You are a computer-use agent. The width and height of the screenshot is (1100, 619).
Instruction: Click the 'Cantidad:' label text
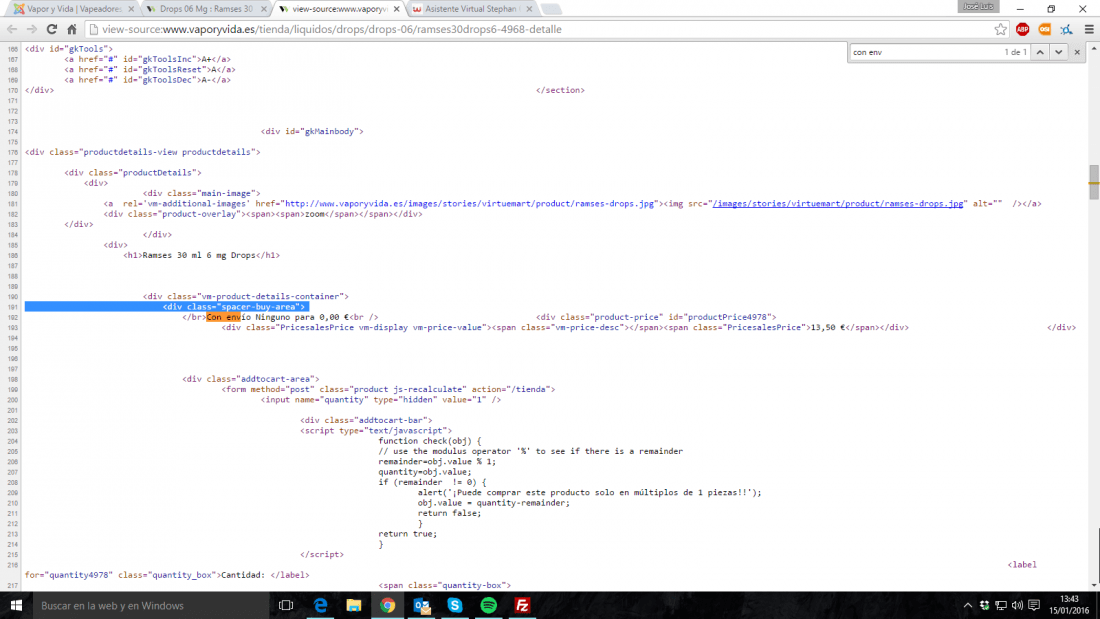tap(243, 575)
